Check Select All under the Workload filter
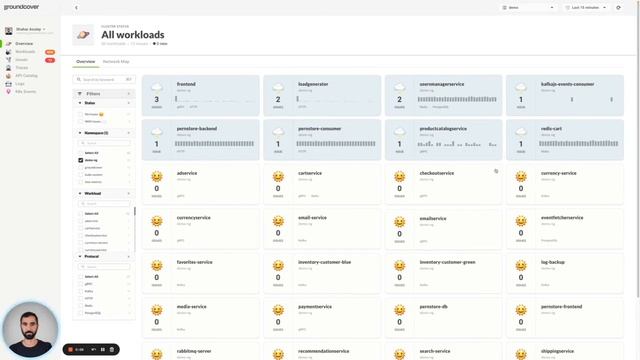 (80, 213)
